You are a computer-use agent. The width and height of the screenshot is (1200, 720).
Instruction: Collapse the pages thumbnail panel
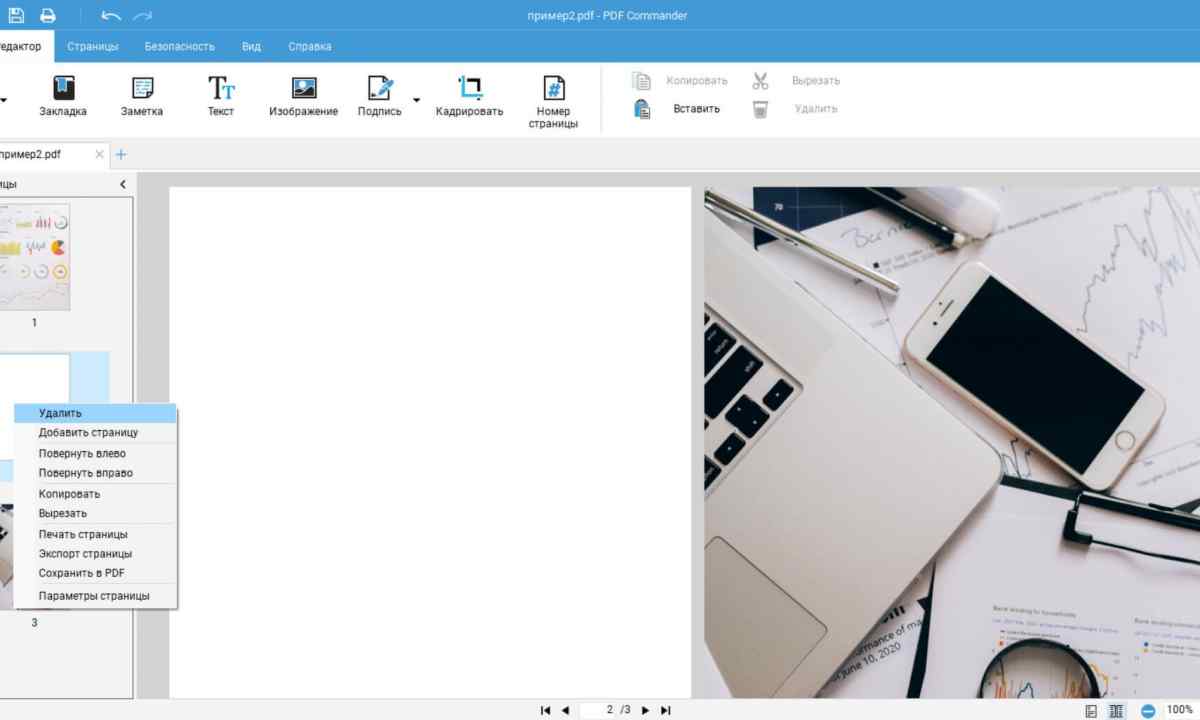tap(123, 184)
